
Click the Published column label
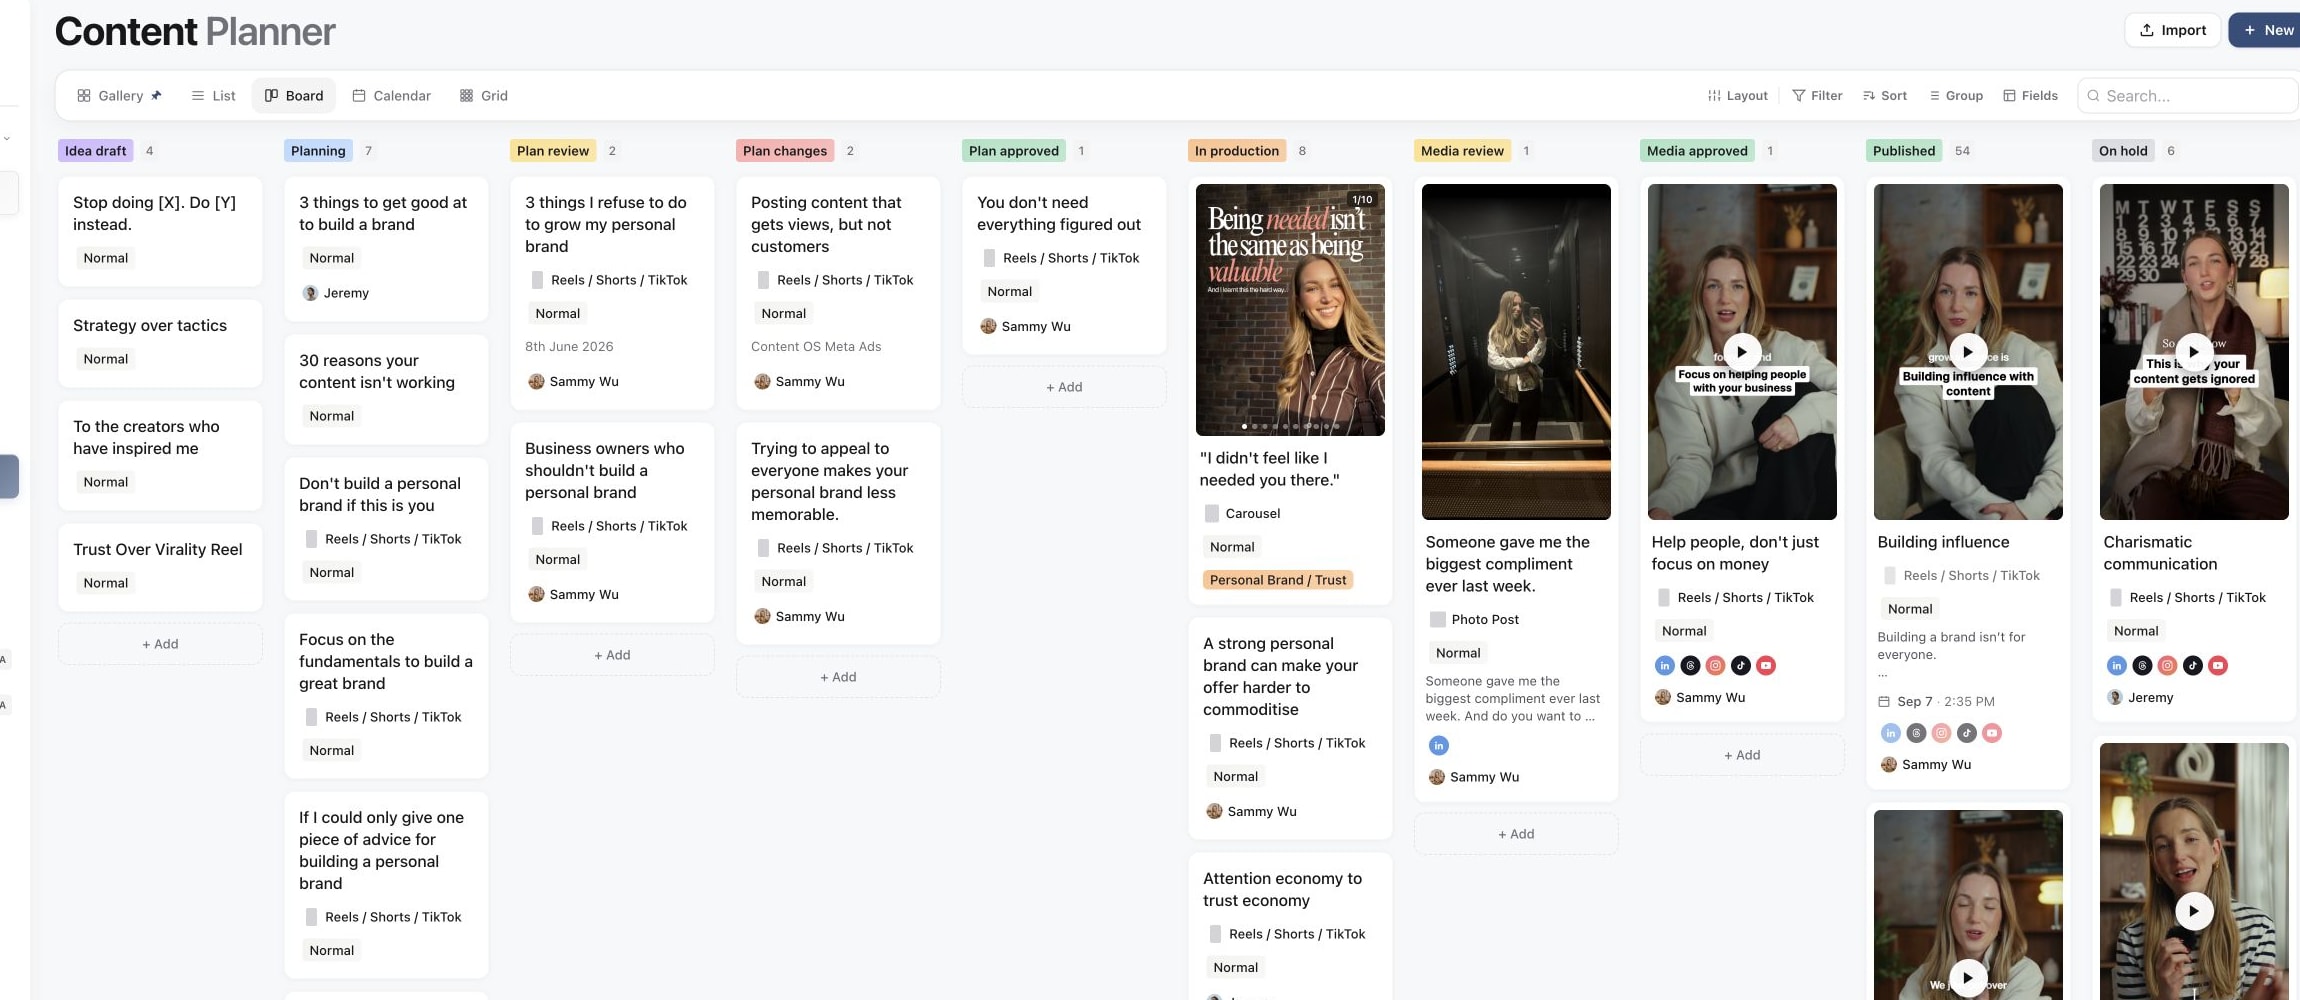tap(1904, 151)
